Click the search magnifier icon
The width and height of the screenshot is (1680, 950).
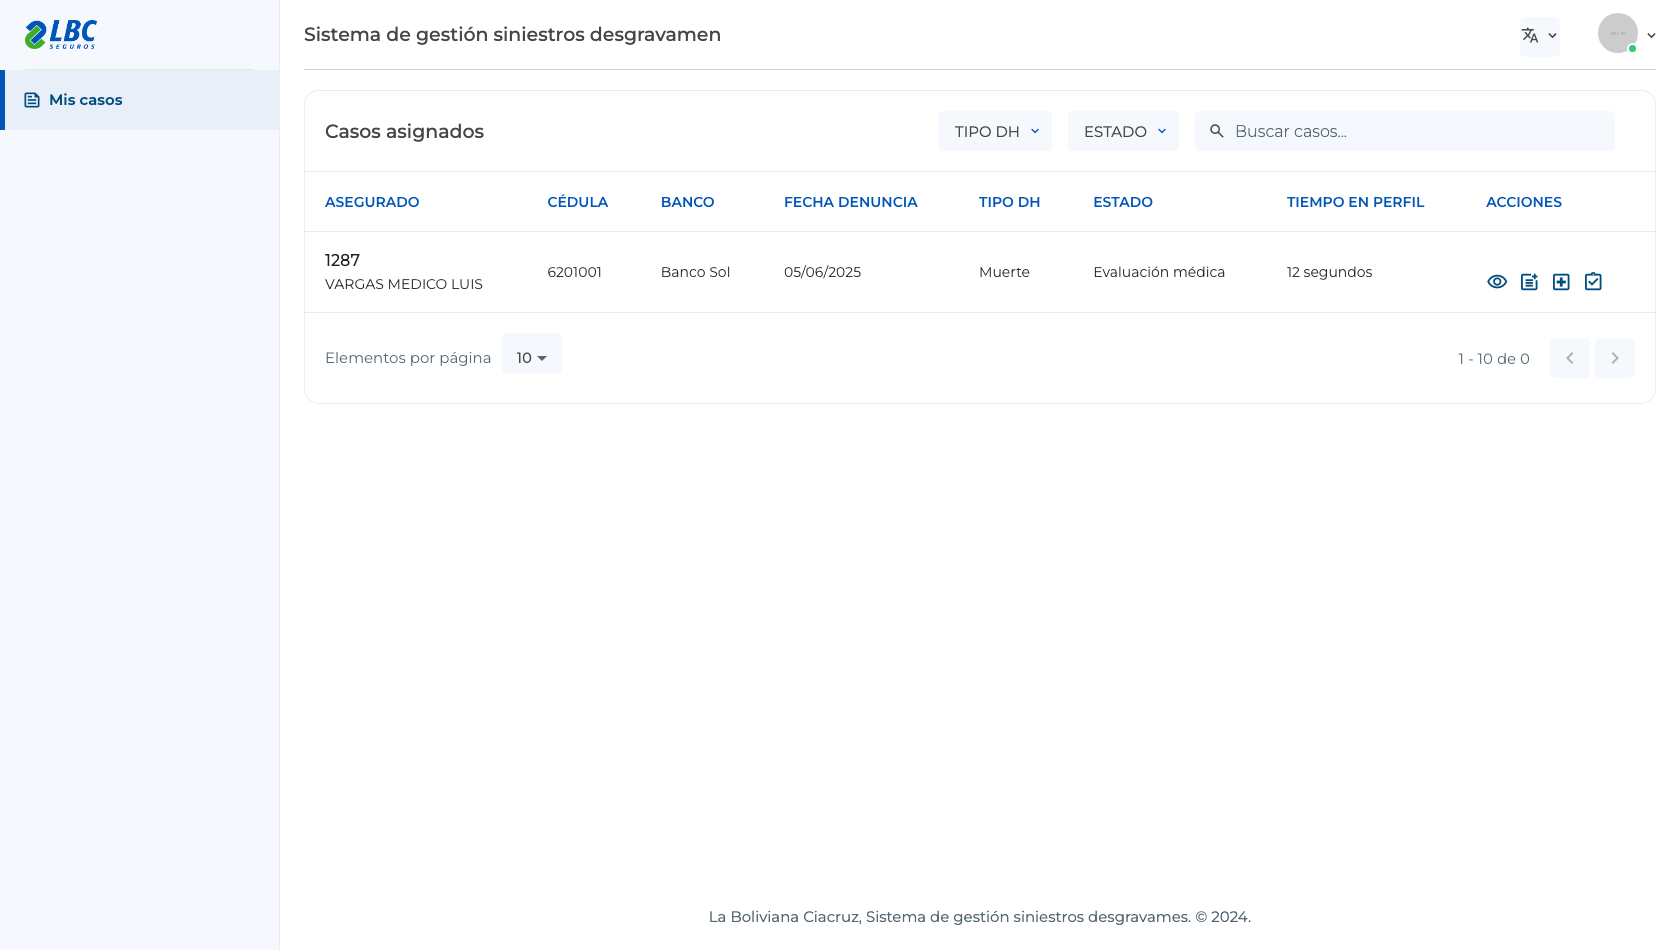click(1217, 131)
